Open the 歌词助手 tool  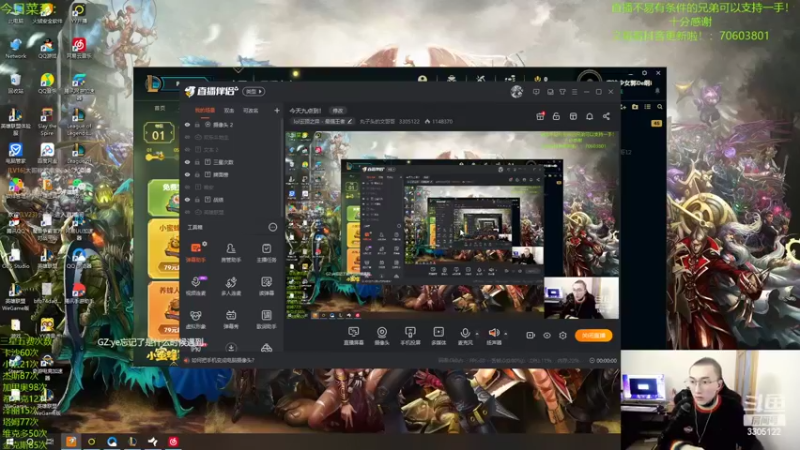pos(266,319)
